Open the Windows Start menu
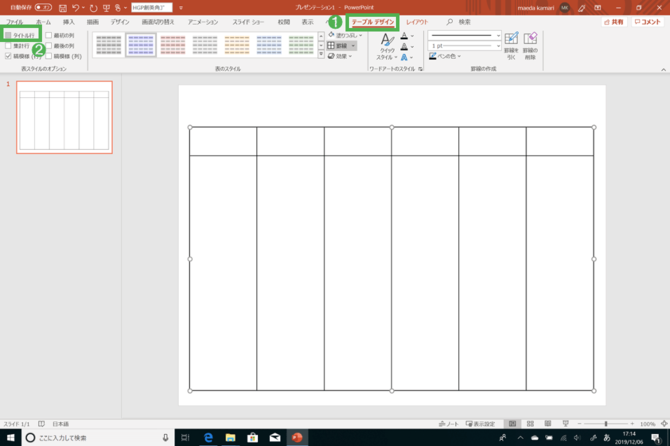The image size is (670, 446). (10, 437)
